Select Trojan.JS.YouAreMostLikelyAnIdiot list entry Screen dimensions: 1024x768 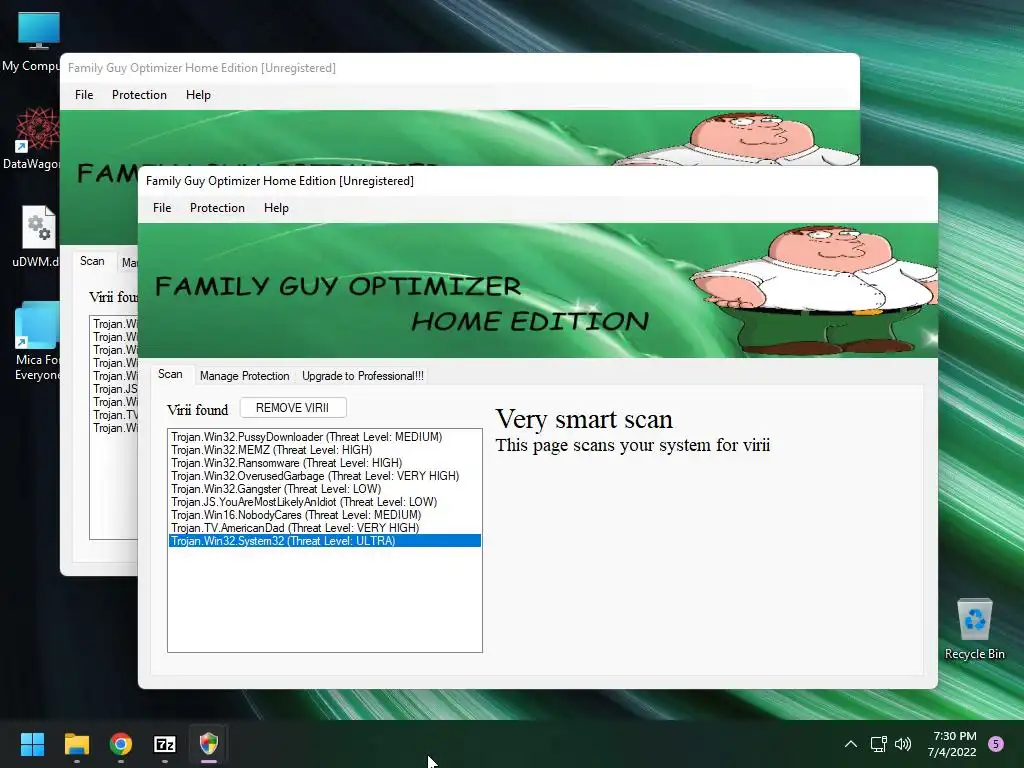click(325, 502)
